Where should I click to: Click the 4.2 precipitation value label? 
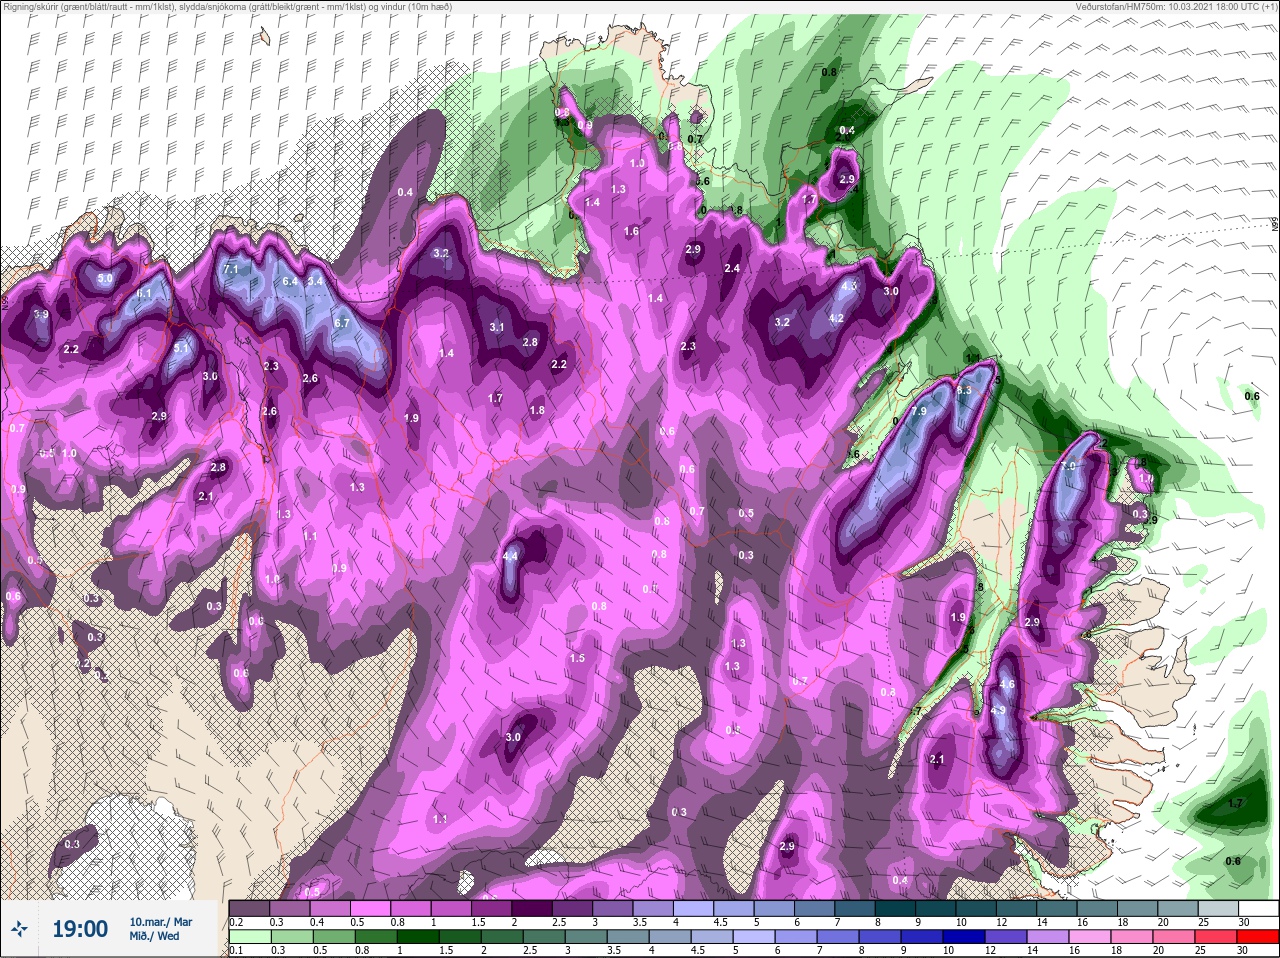coord(838,319)
